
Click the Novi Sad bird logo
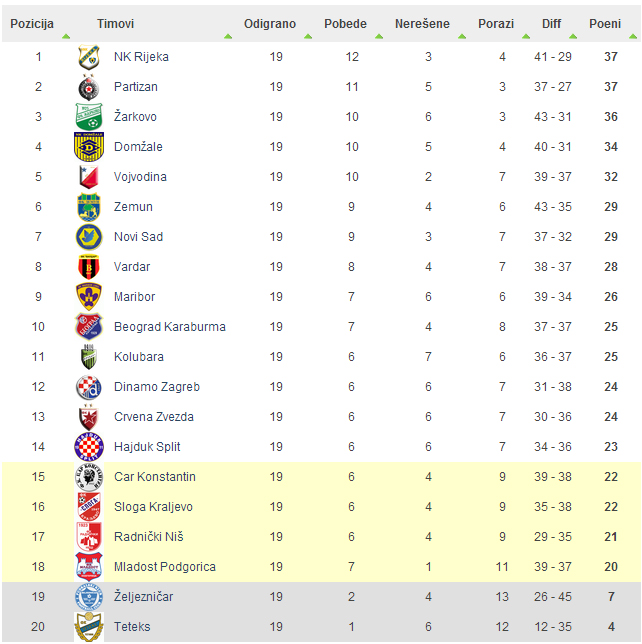coord(89,237)
